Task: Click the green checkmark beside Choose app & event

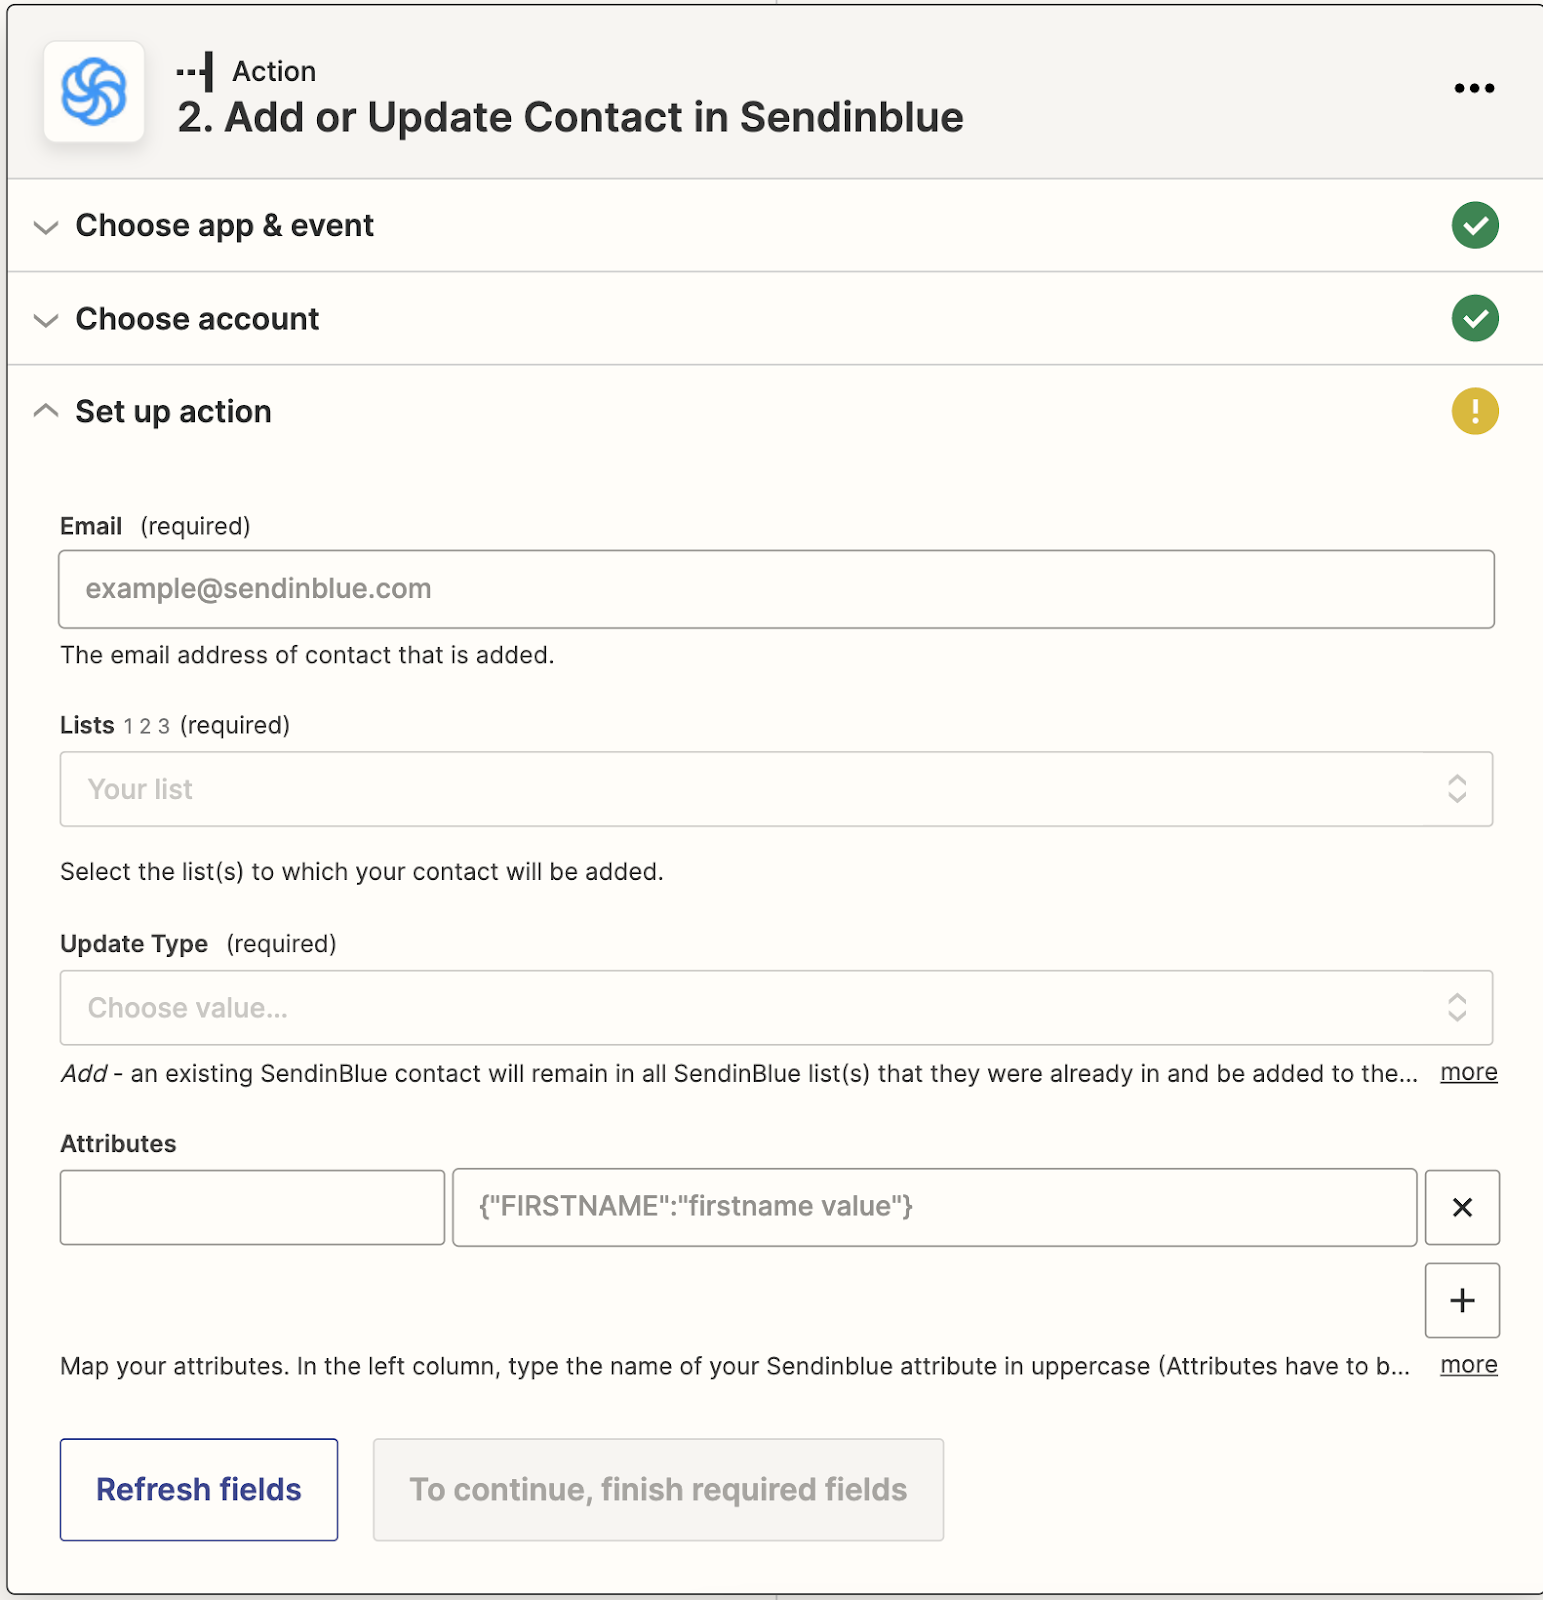Action: click(x=1474, y=225)
